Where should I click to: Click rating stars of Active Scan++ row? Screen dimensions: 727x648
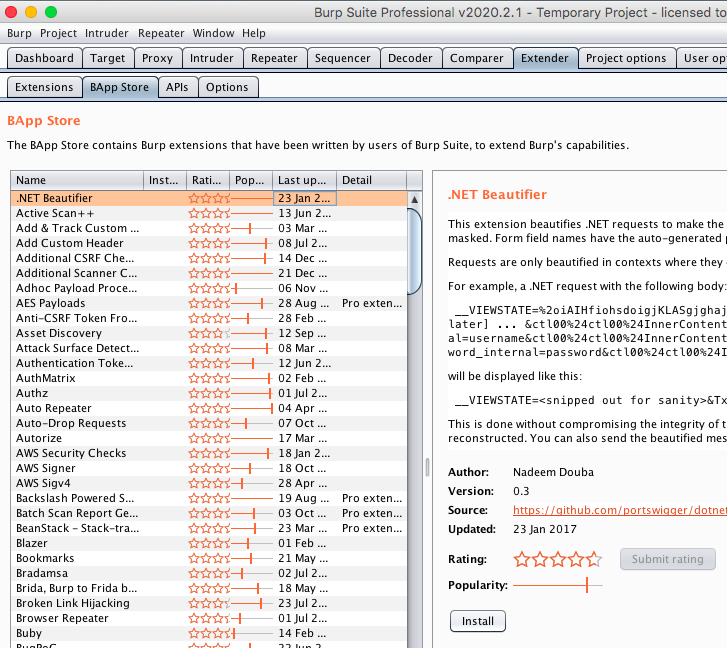(x=209, y=213)
